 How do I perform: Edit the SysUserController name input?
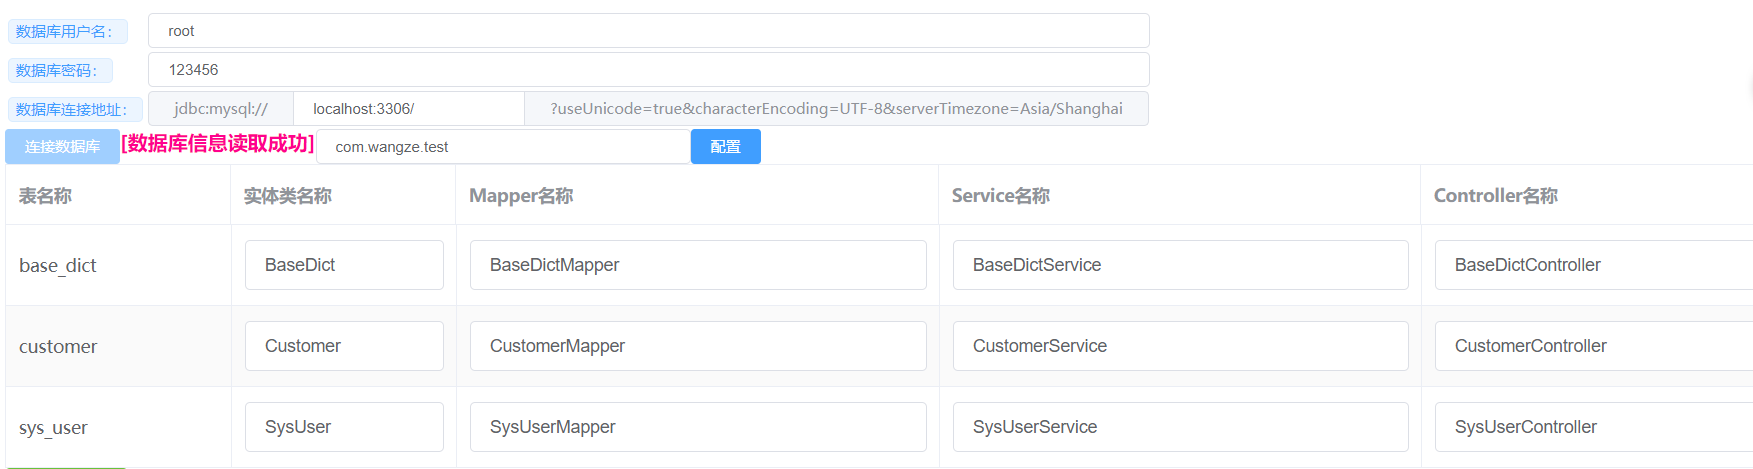pos(1594,427)
